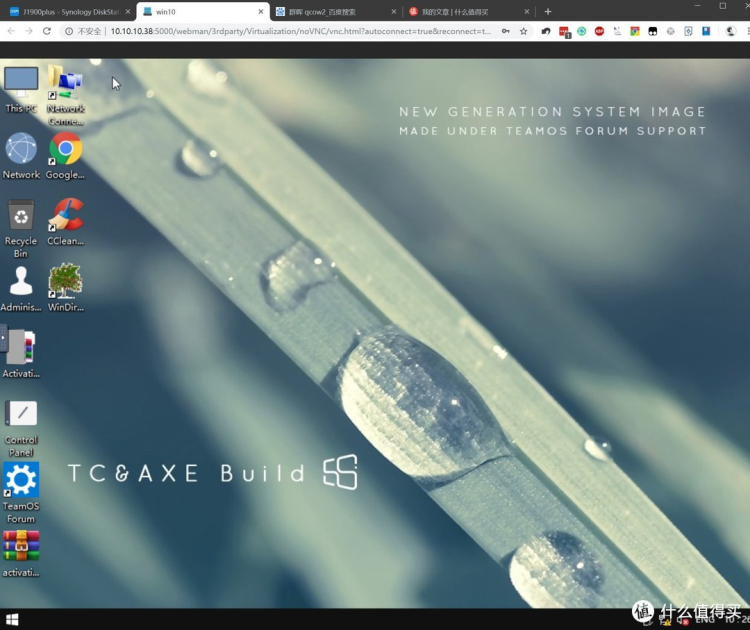Open the Recycle Bin
This screenshot has height=630, width=750.
(21, 229)
